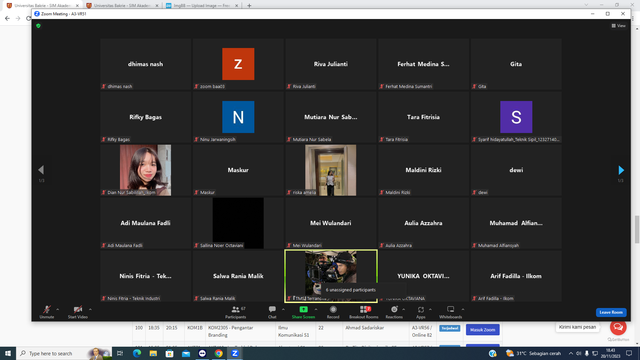
Task: Open the Windows Start menu
Action: (x=8, y=353)
